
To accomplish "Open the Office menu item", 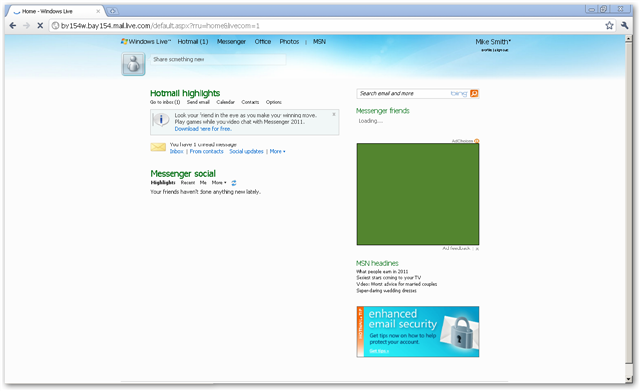I will click(263, 42).
